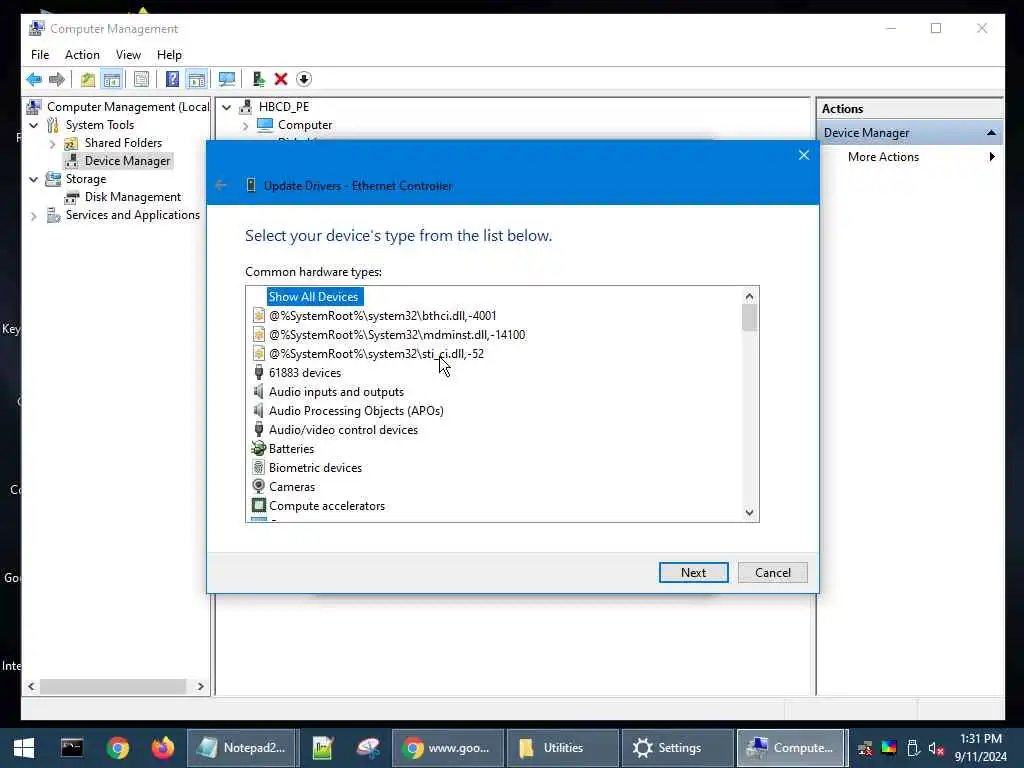Launch Chrome from the taskbar

click(118, 748)
